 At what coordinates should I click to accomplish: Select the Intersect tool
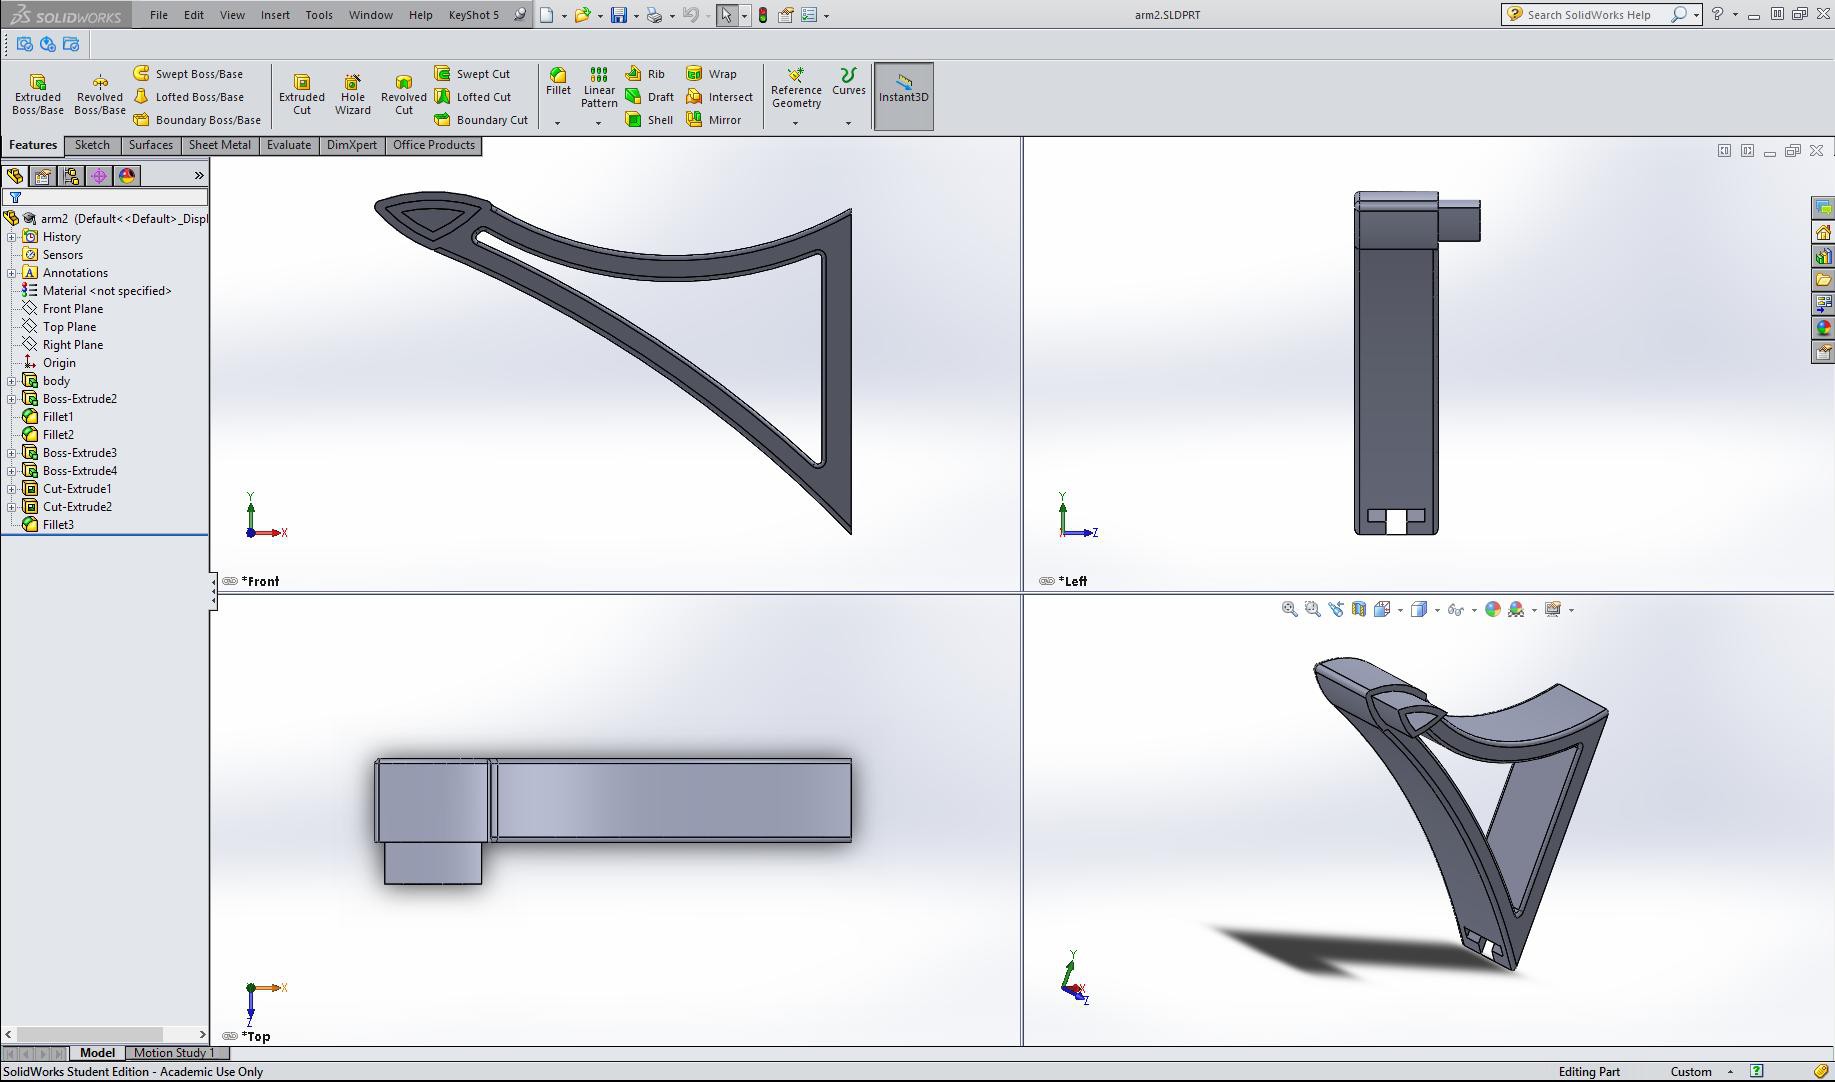pos(719,97)
